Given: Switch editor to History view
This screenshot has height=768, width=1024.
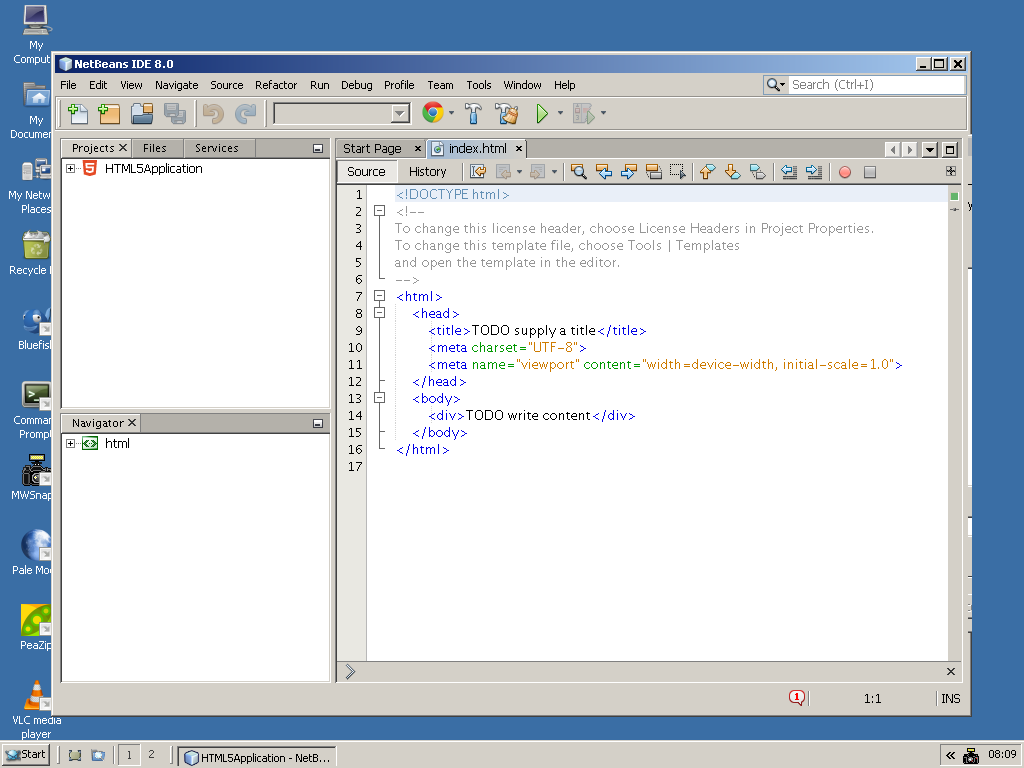Looking at the screenshot, I should pos(427,172).
